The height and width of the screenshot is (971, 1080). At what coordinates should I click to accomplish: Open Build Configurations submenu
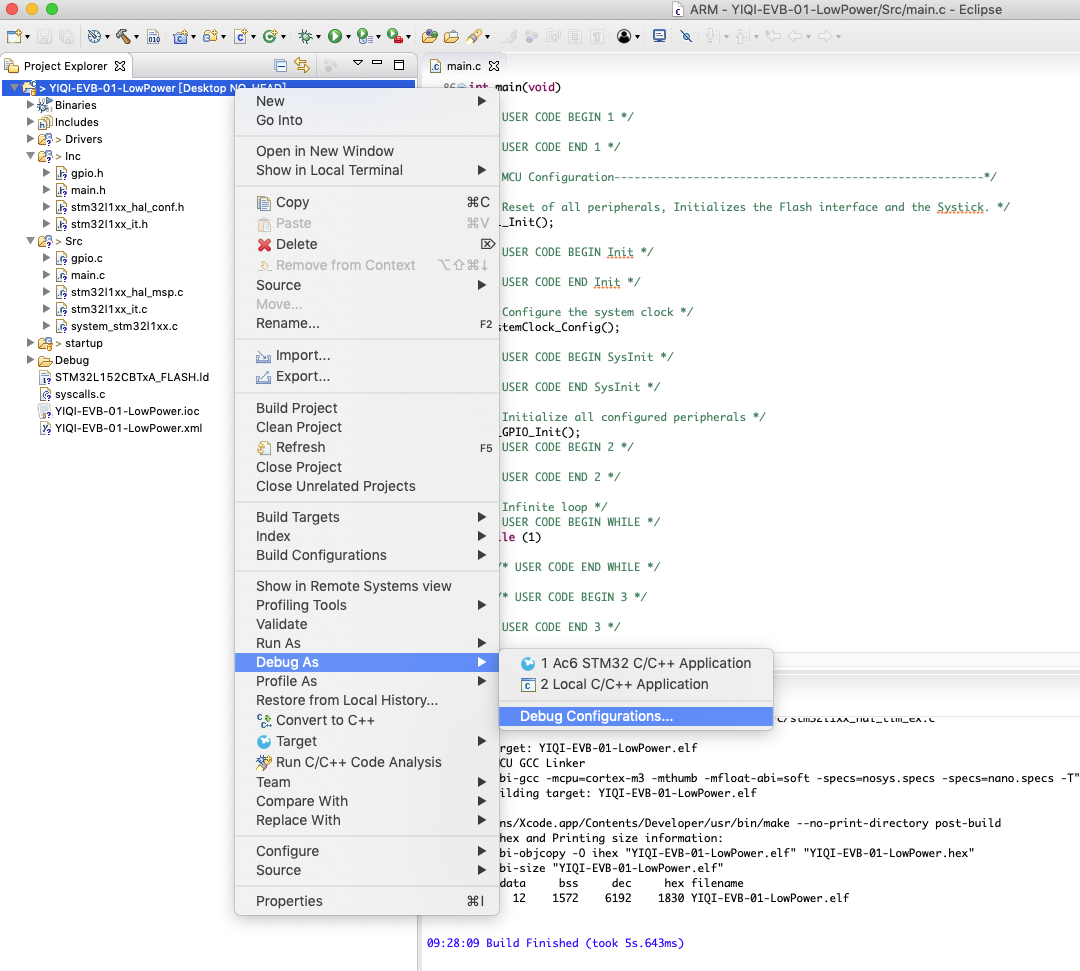click(x=367, y=555)
